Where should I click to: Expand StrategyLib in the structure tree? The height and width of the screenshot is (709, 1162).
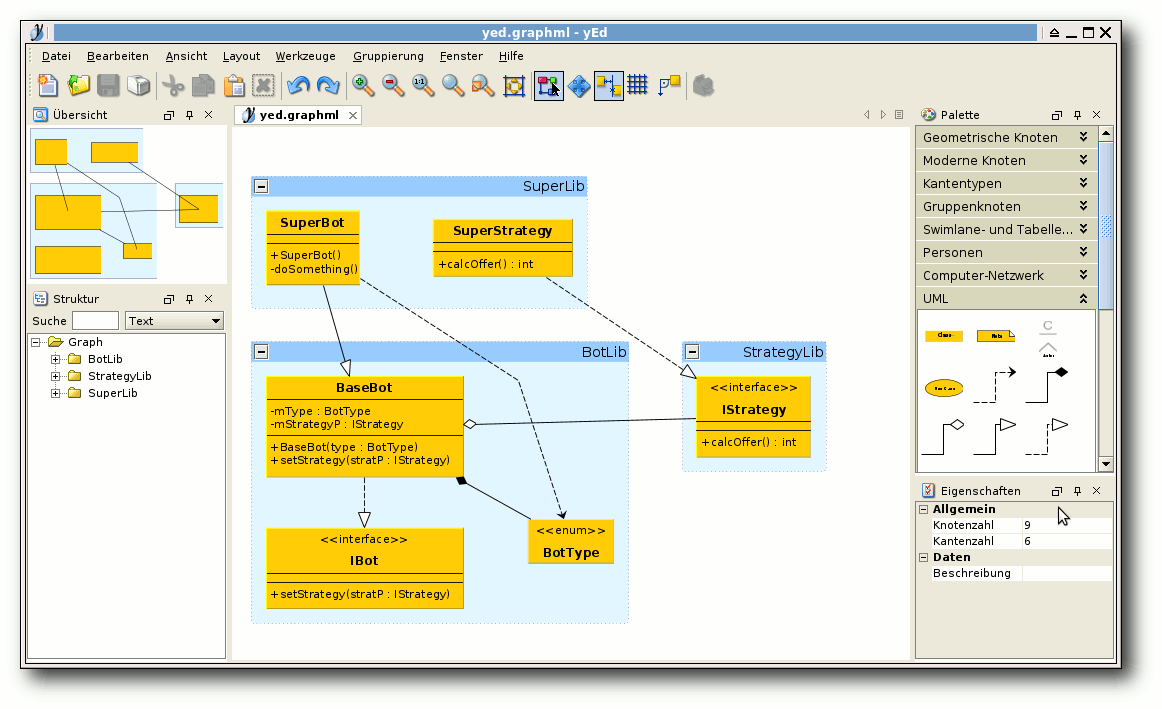[56, 376]
